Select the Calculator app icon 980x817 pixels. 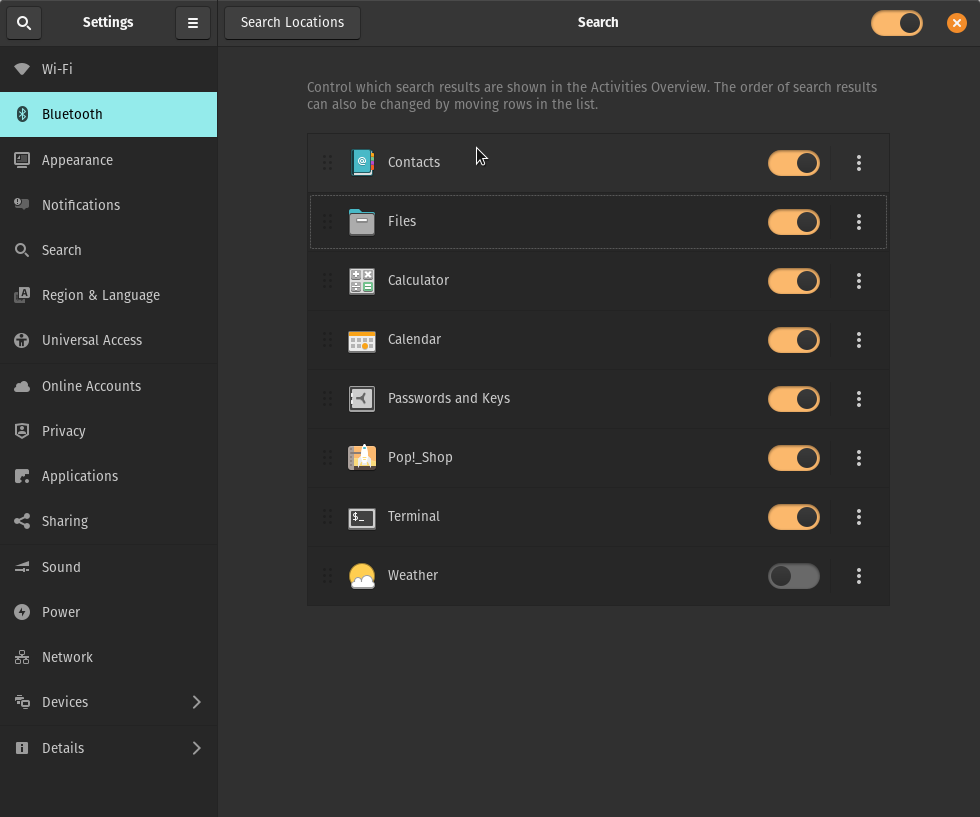(361, 281)
